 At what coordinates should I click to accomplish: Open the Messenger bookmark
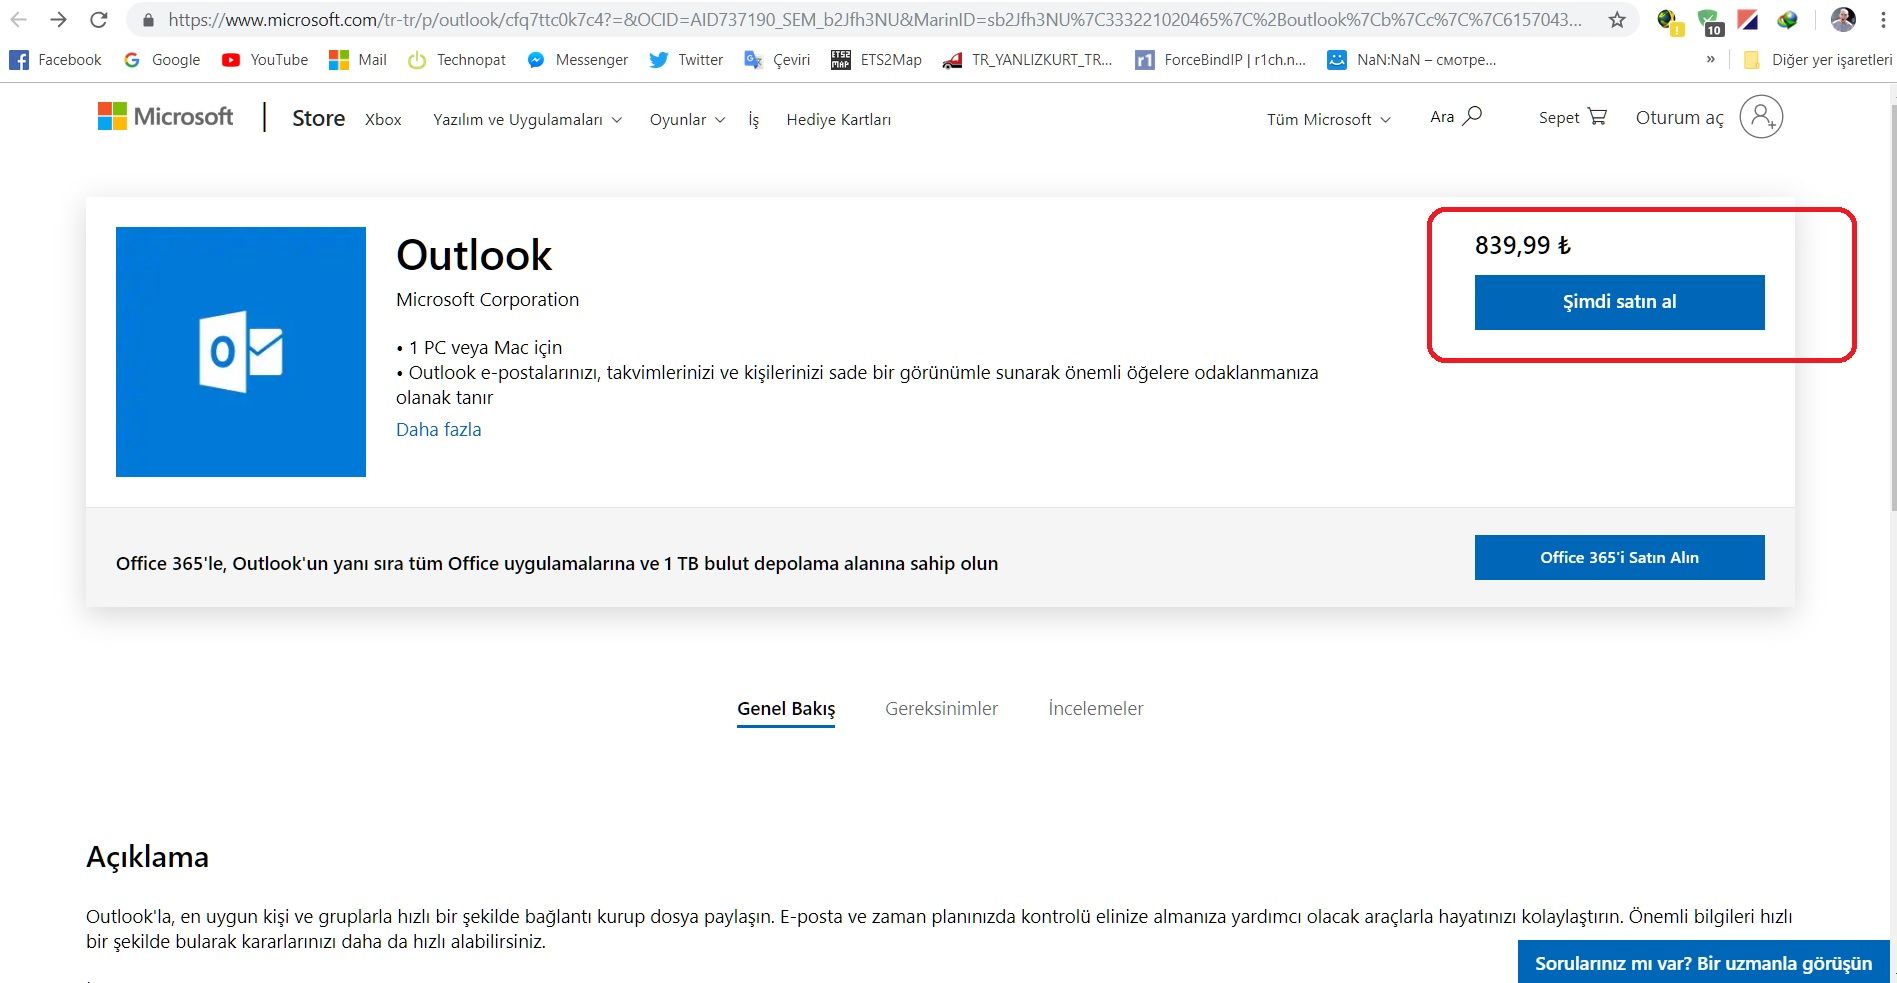coord(578,60)
